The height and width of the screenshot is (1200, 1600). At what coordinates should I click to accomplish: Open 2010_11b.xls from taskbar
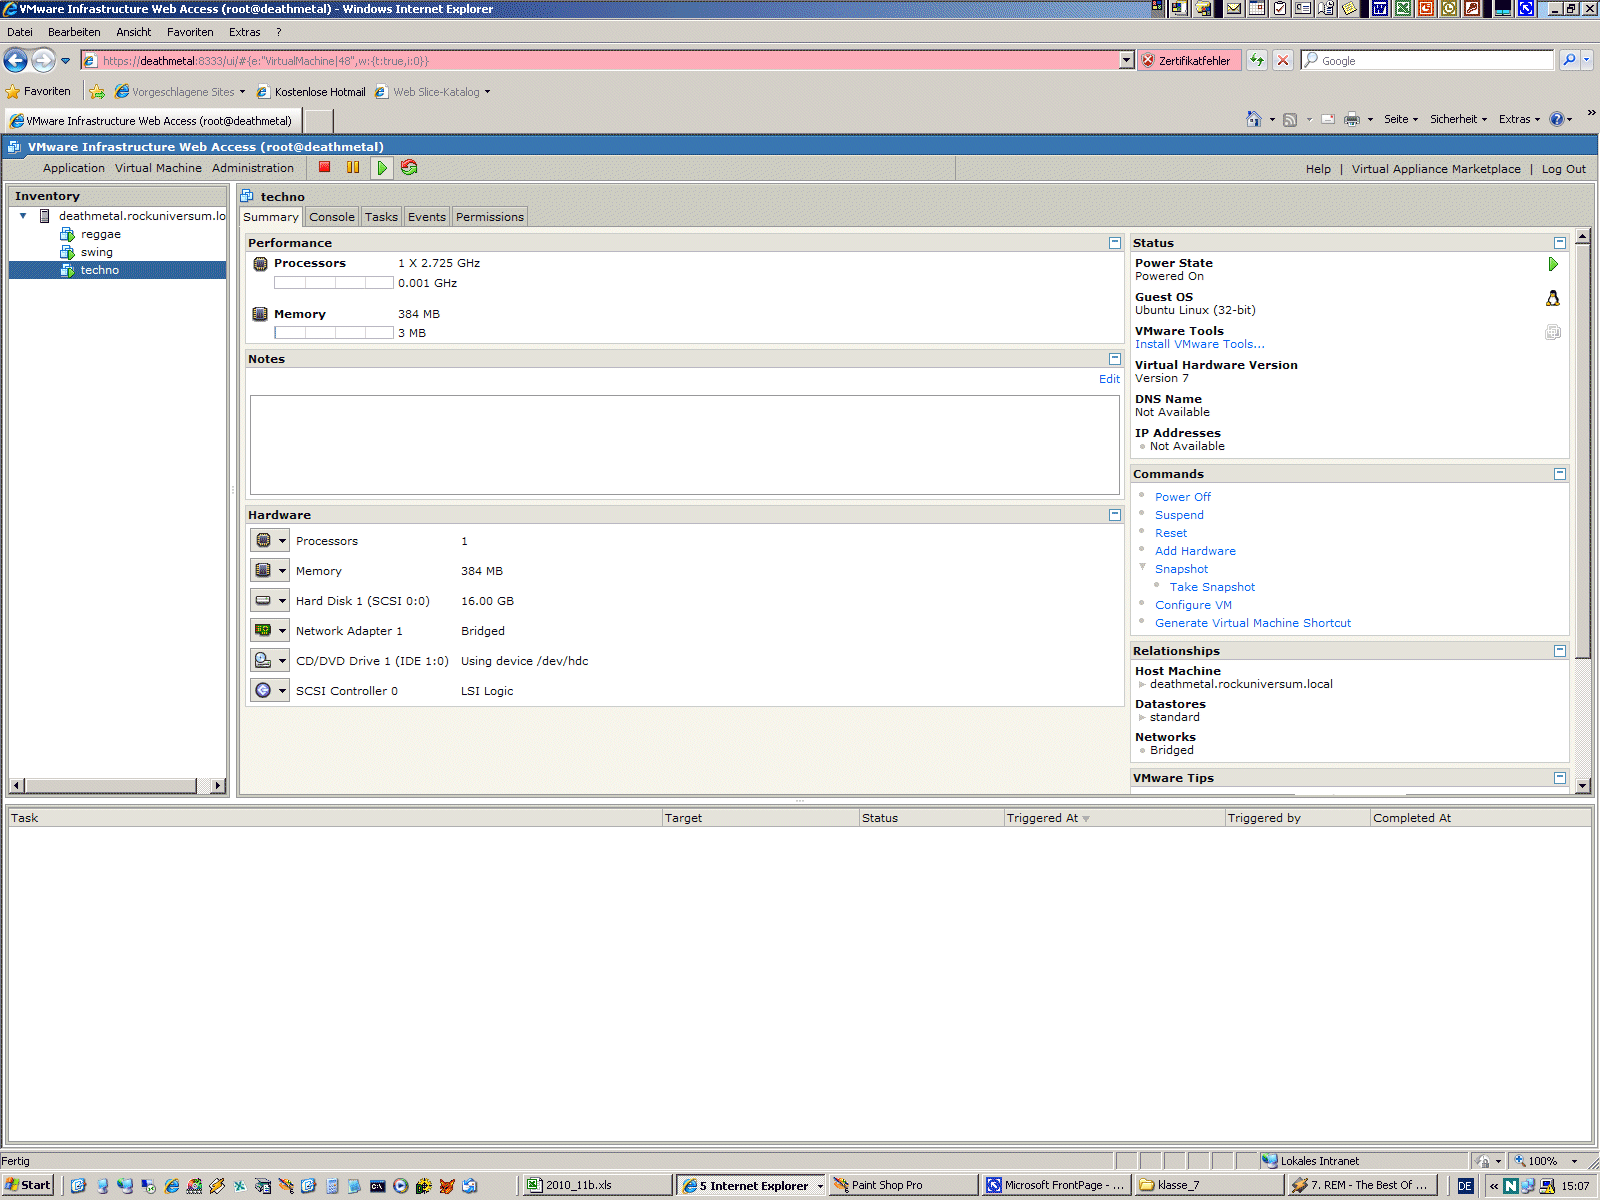596,1185
